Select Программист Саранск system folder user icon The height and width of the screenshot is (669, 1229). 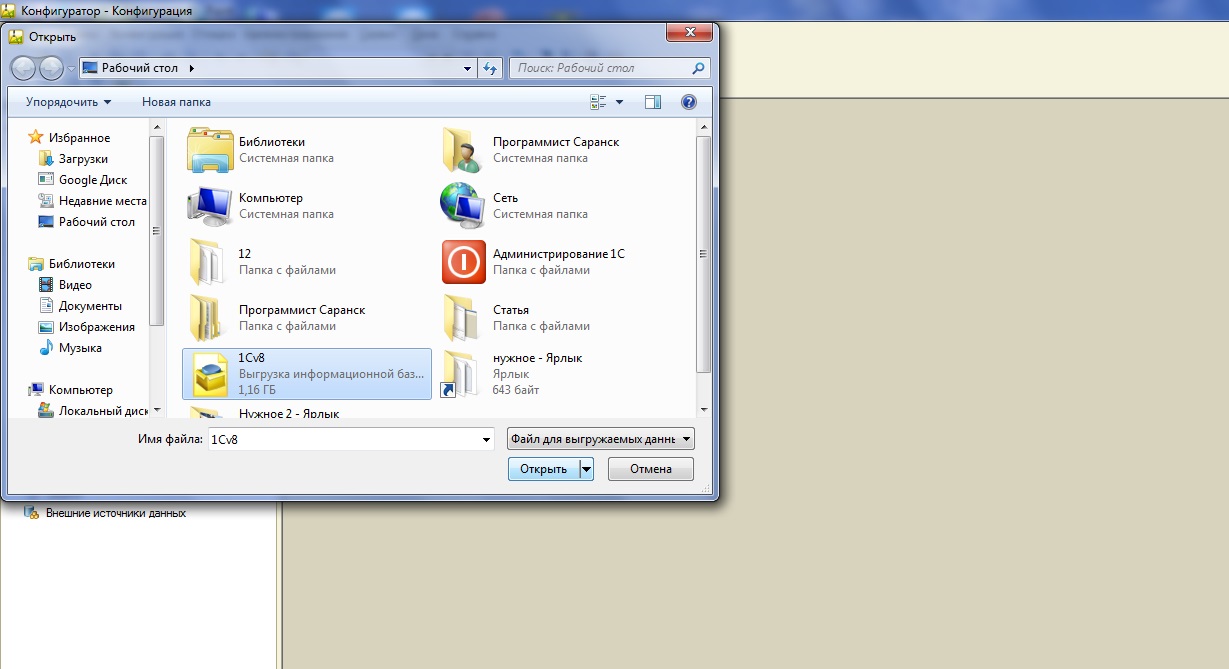point(464,150)
